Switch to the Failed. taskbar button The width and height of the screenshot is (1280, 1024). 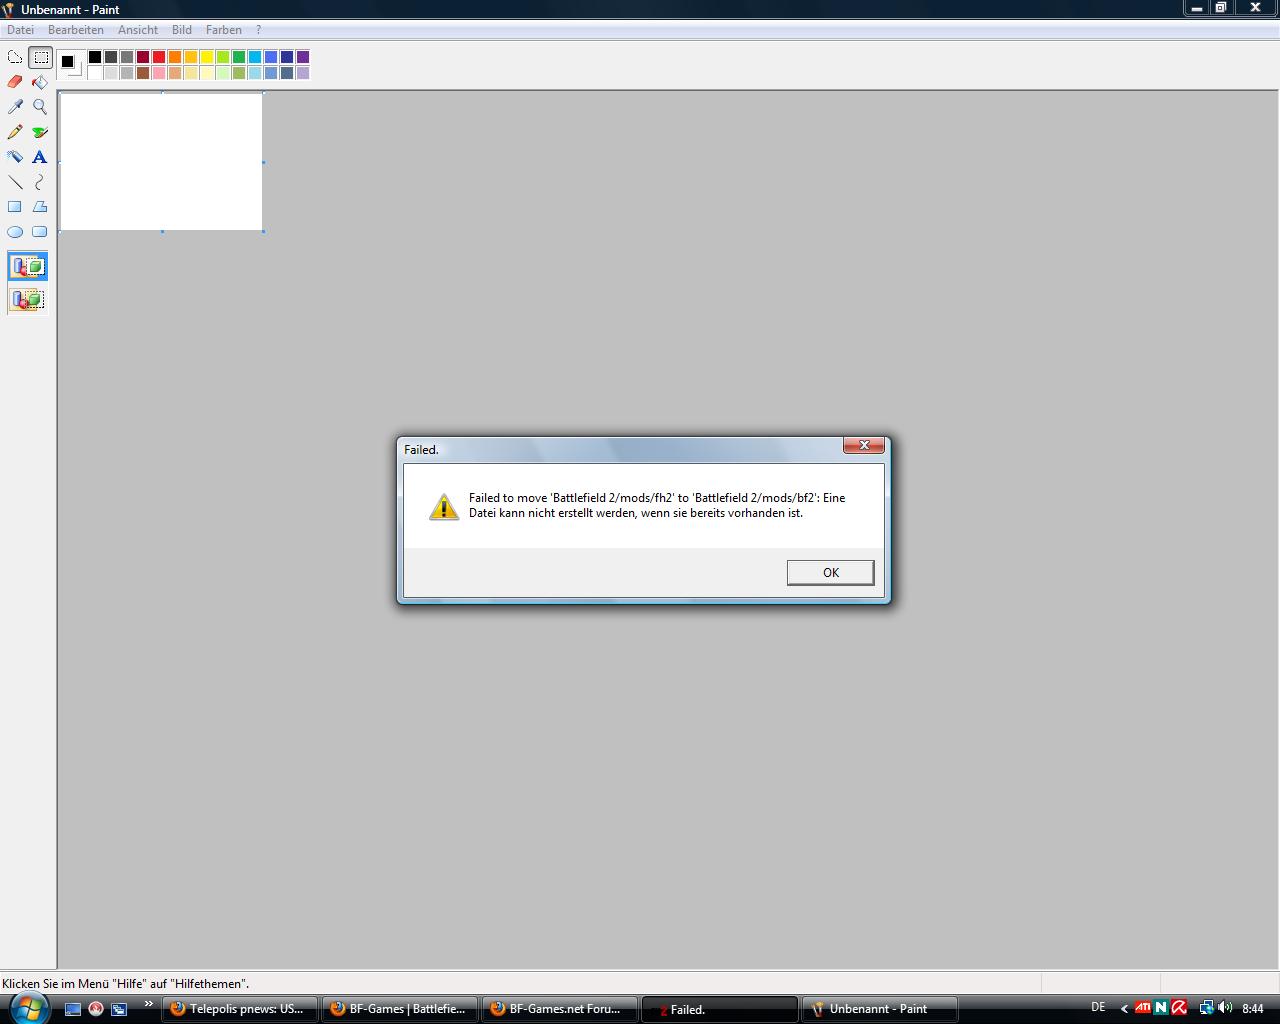pos(719,1009)
